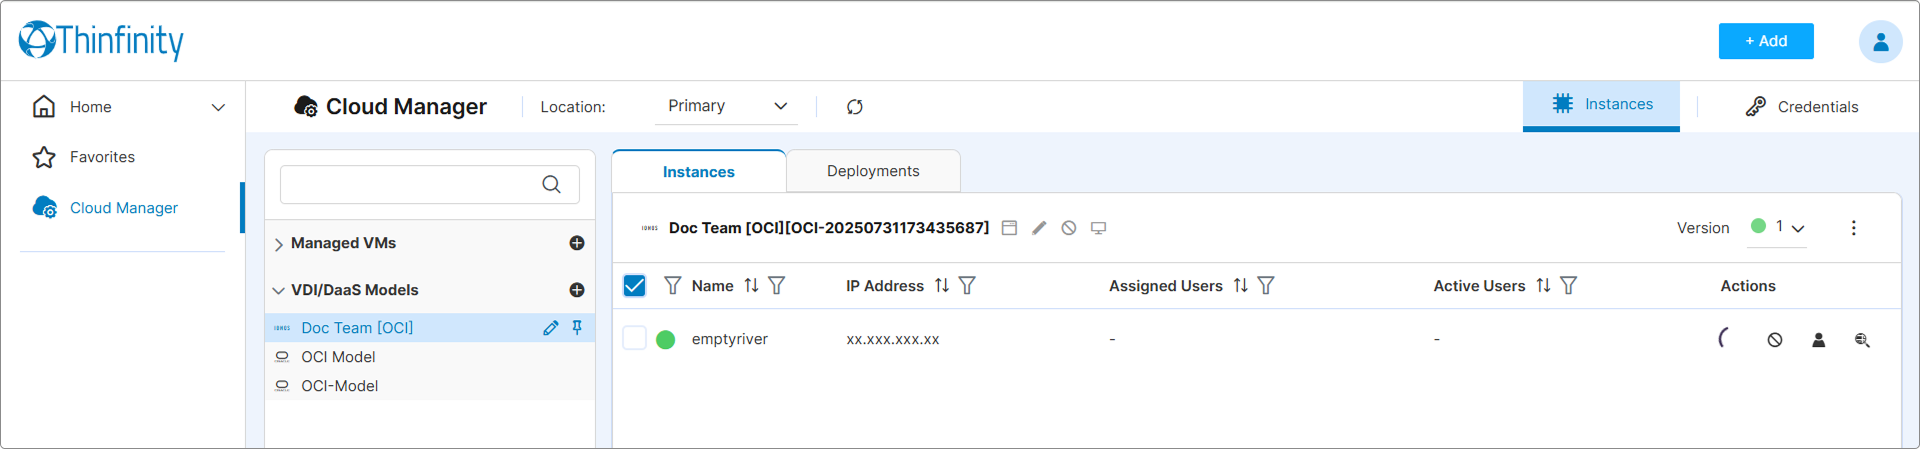This screenshot has width=1920, height=449.
Task: Open the user profile avatar menu
Action: point(1880,42)
